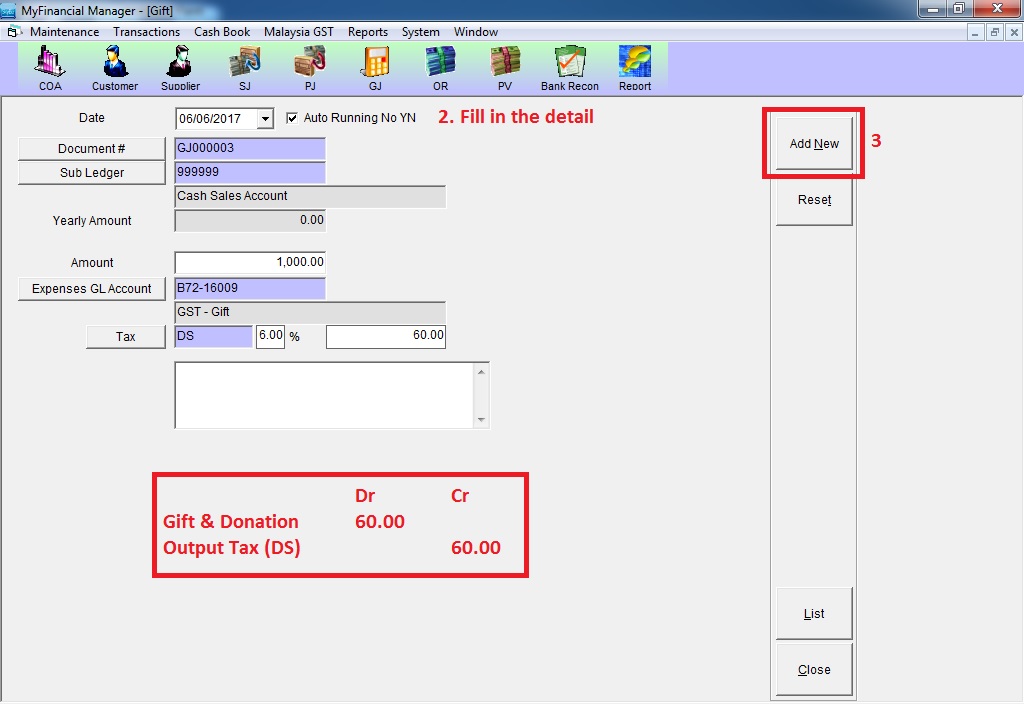This screenshot has width=1024, height=704.
Task: Open the Malaysia GST menu
Action: 298,32
